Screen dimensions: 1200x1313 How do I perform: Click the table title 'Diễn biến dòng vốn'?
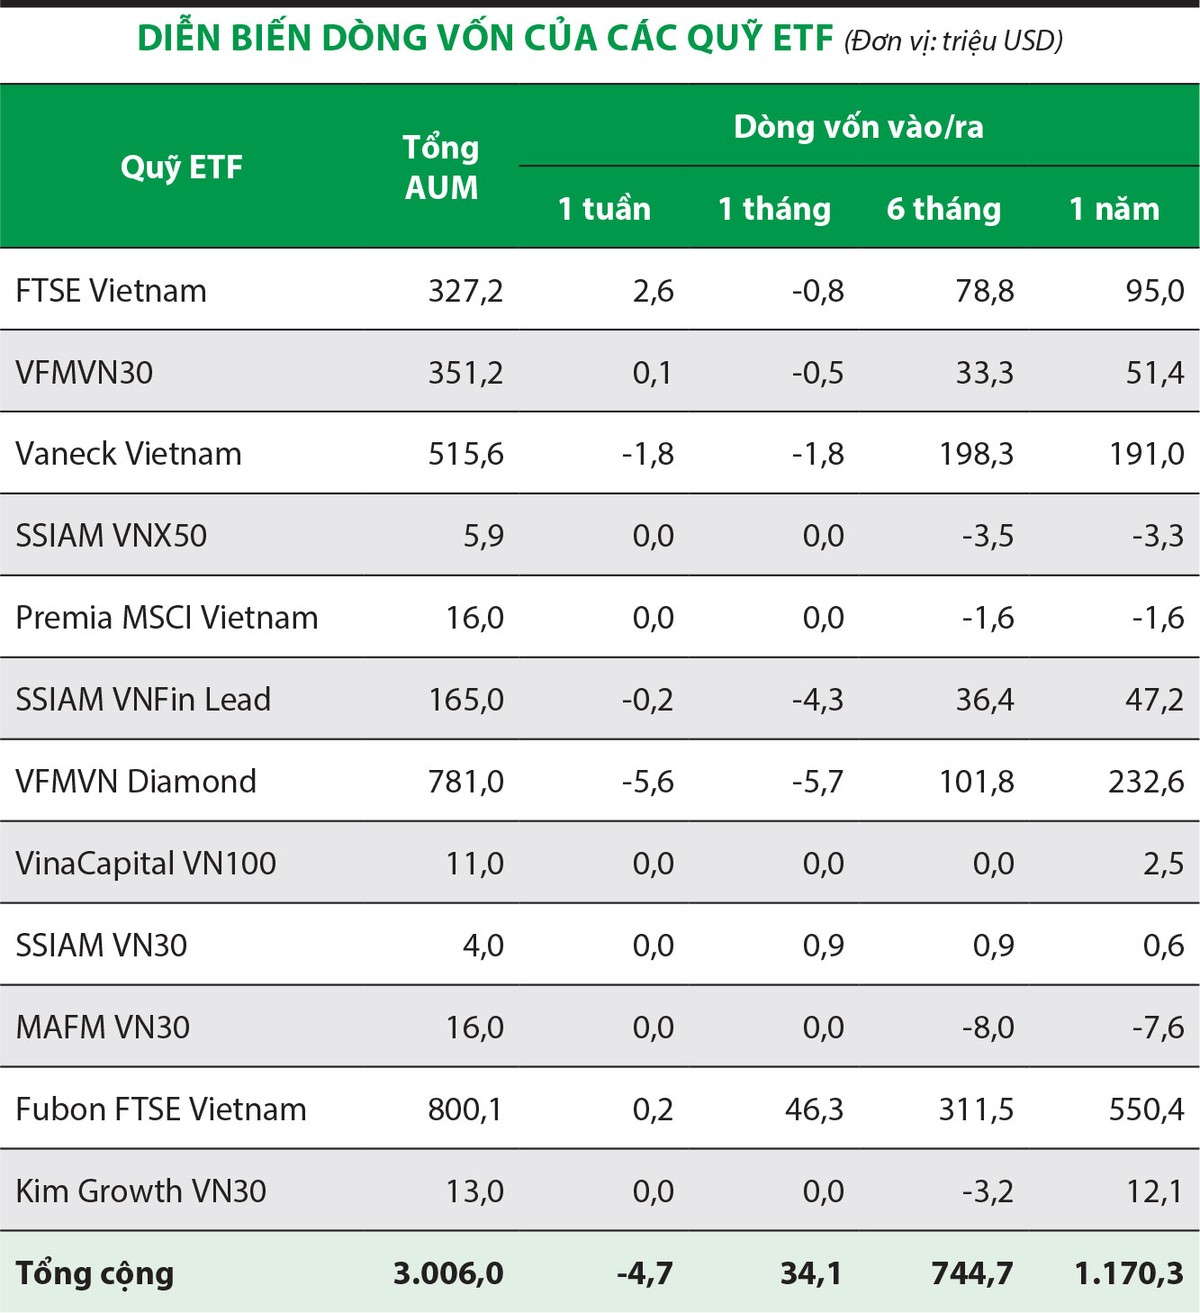coord(485,38)
